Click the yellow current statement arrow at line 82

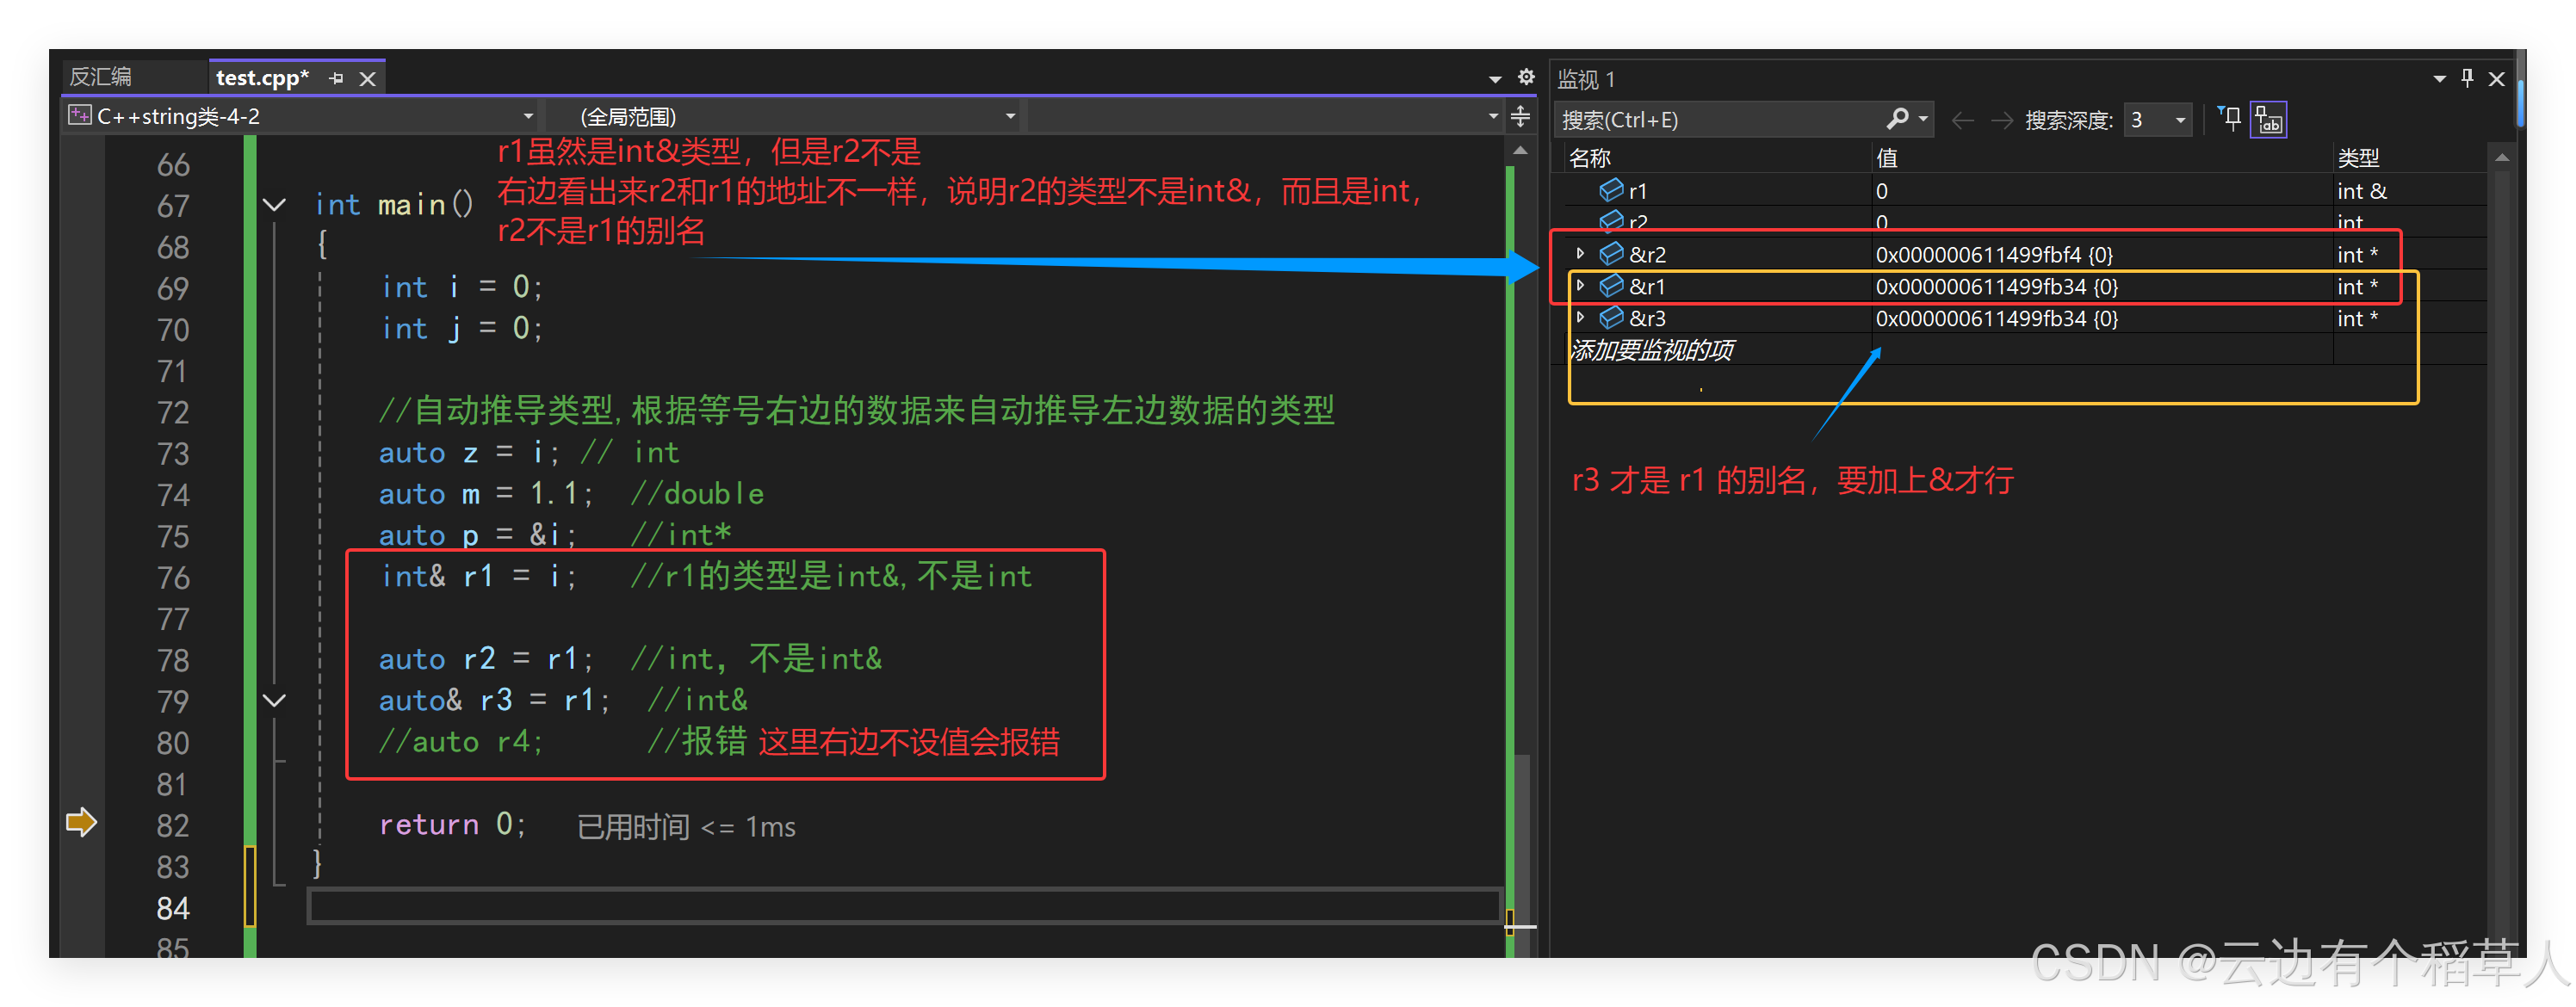81,822
